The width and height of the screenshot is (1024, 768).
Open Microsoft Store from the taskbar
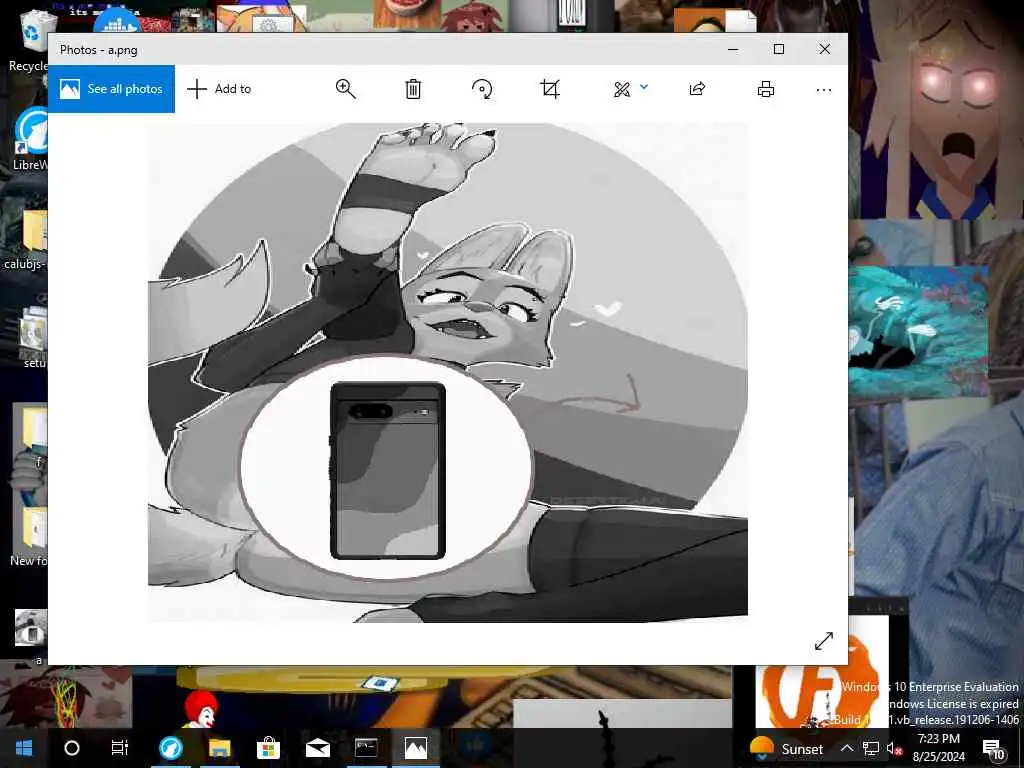pyautogui.click(x=268, y=748)
